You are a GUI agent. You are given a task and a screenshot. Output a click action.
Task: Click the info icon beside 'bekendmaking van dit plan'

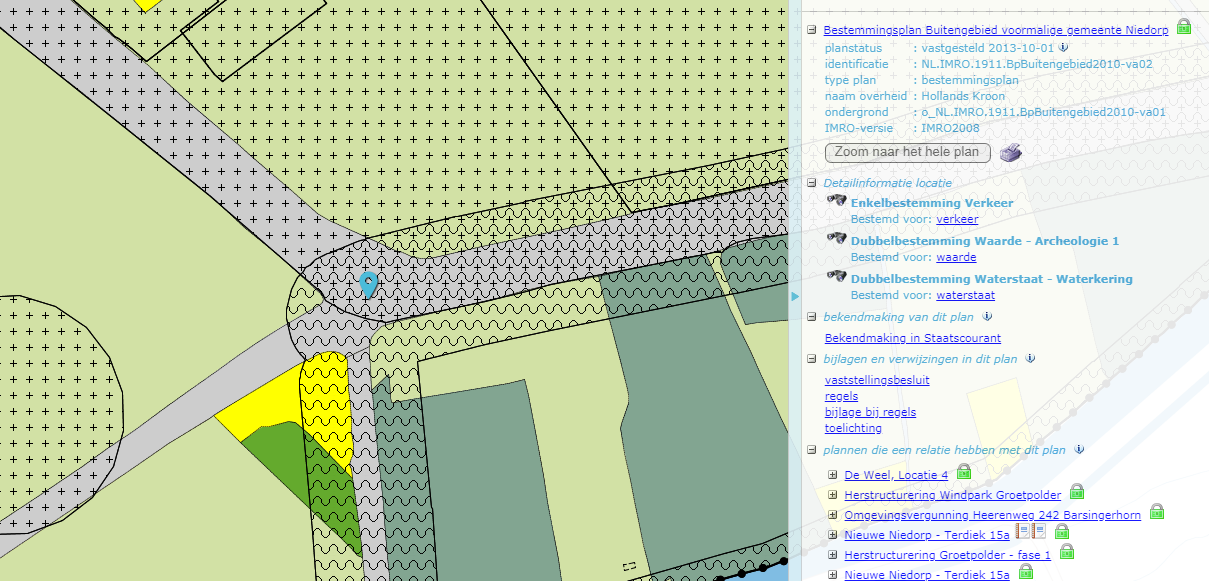click(x=986, y=317)
